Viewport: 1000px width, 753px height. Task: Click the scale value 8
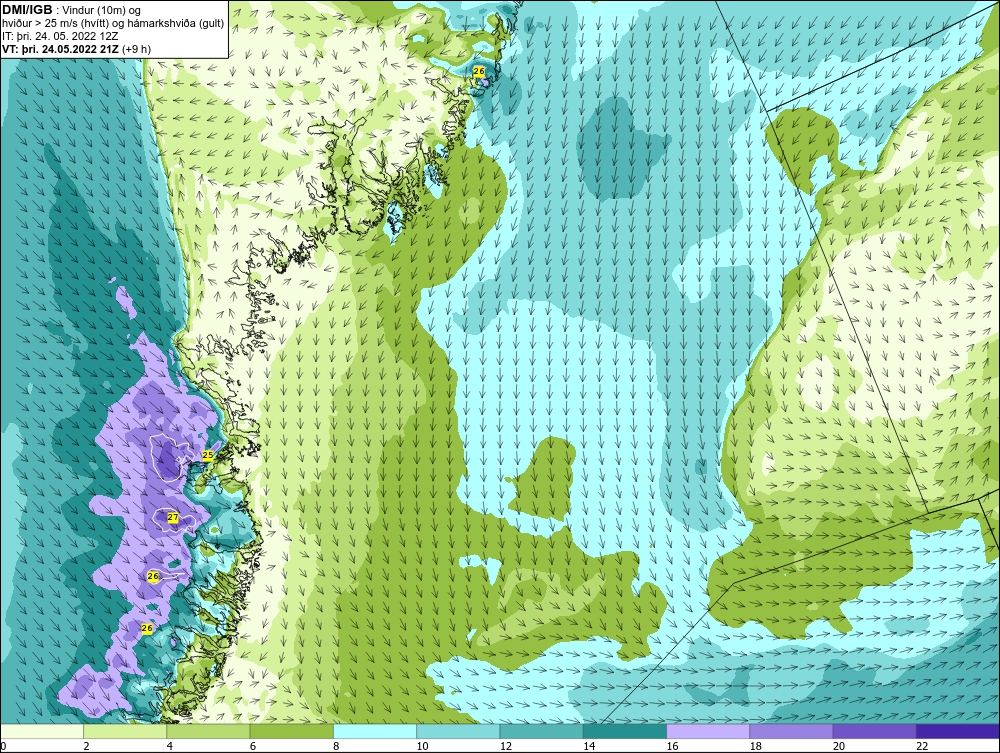(336, 747)
